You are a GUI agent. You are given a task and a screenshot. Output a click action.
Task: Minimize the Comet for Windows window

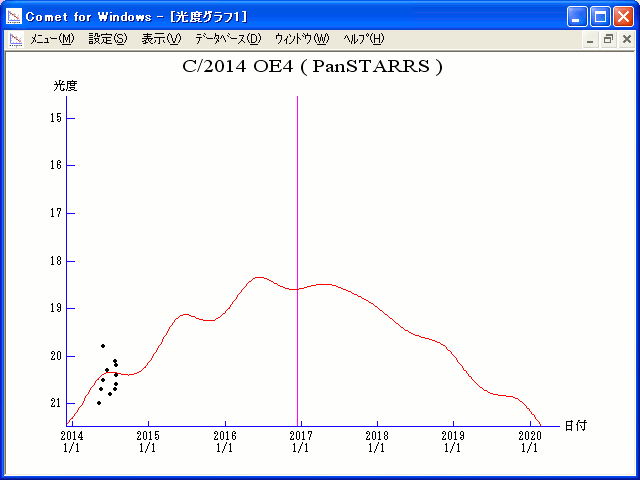click(x=577, y=17)
